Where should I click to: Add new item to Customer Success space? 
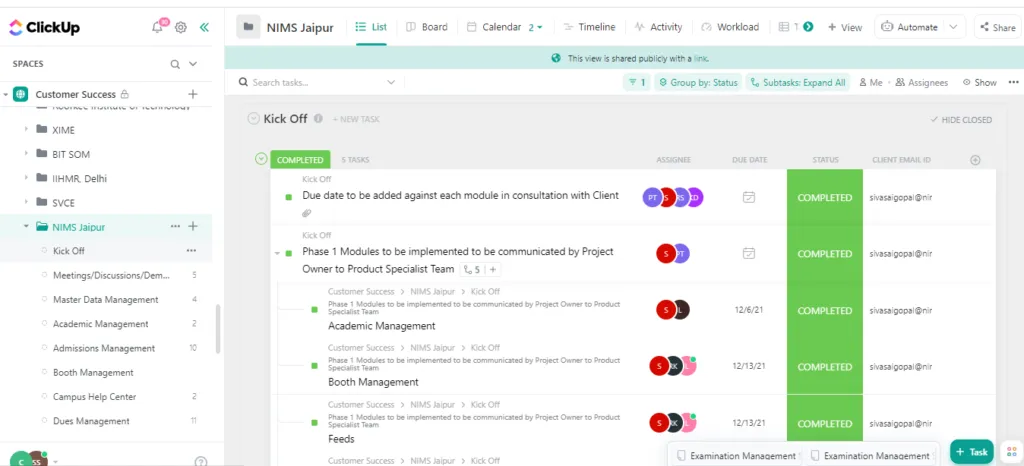pyautogui.click(x=193, y=94)
